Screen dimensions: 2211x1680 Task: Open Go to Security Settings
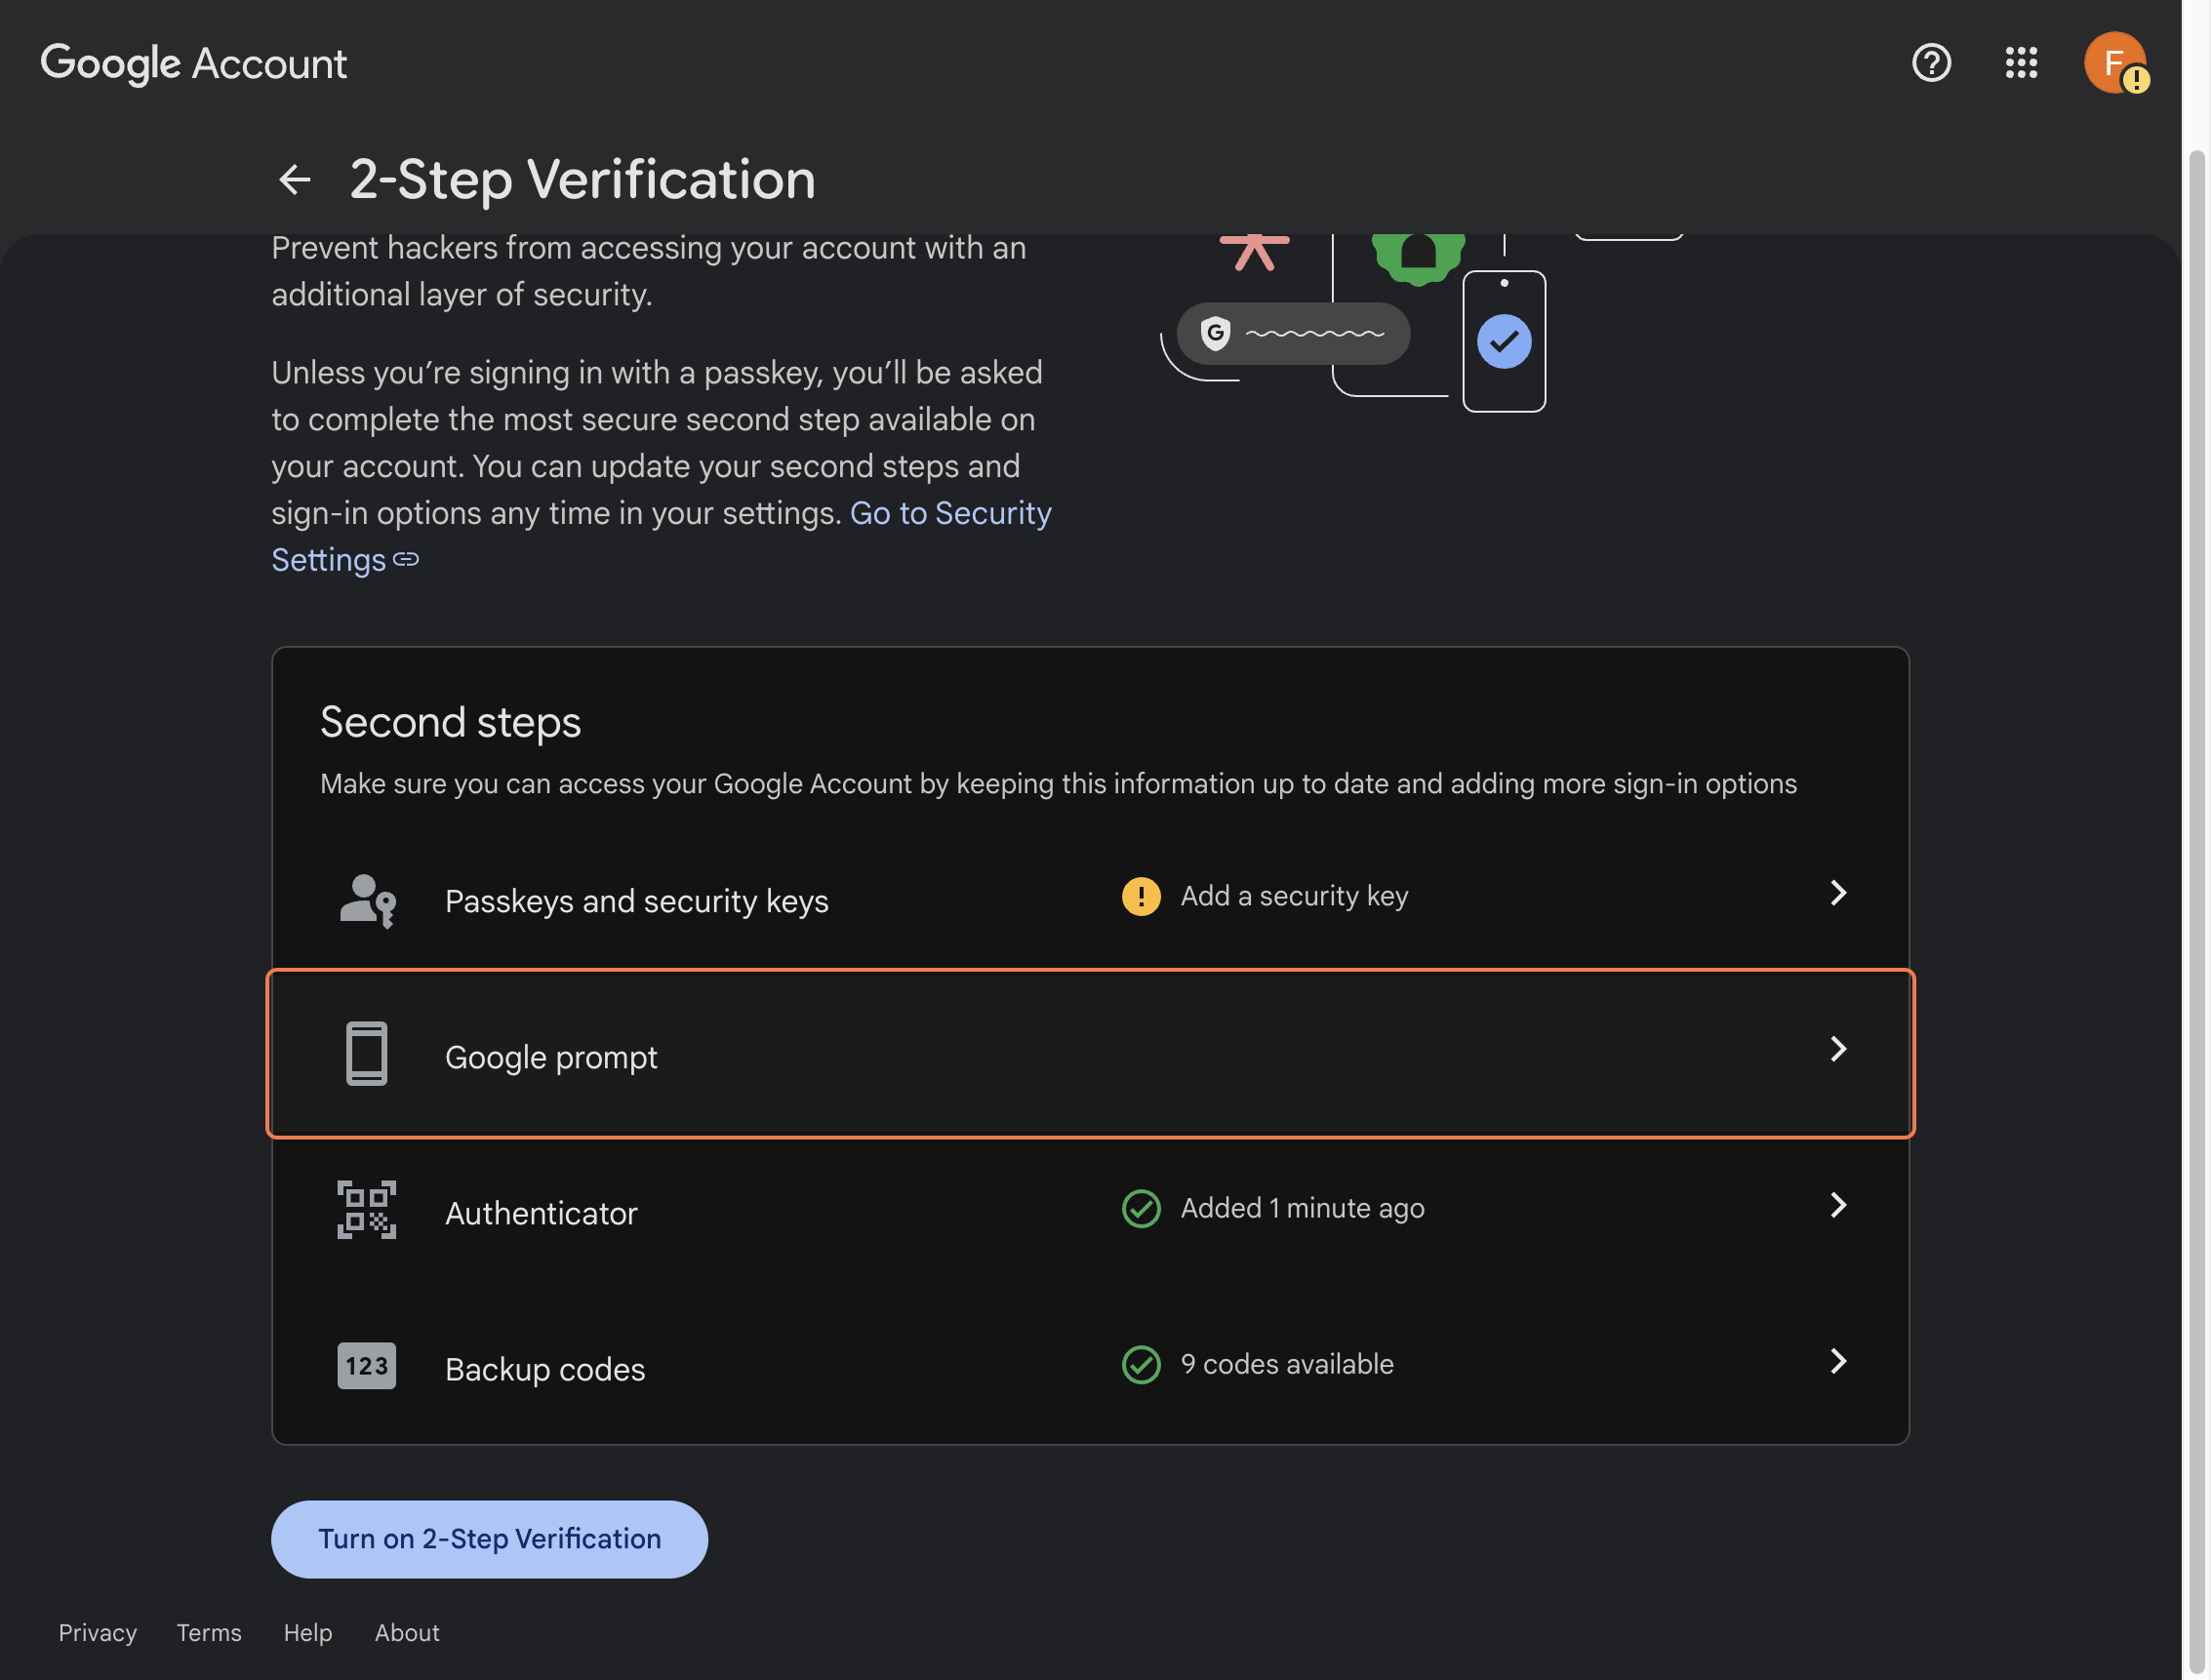[x=950, y=513]
